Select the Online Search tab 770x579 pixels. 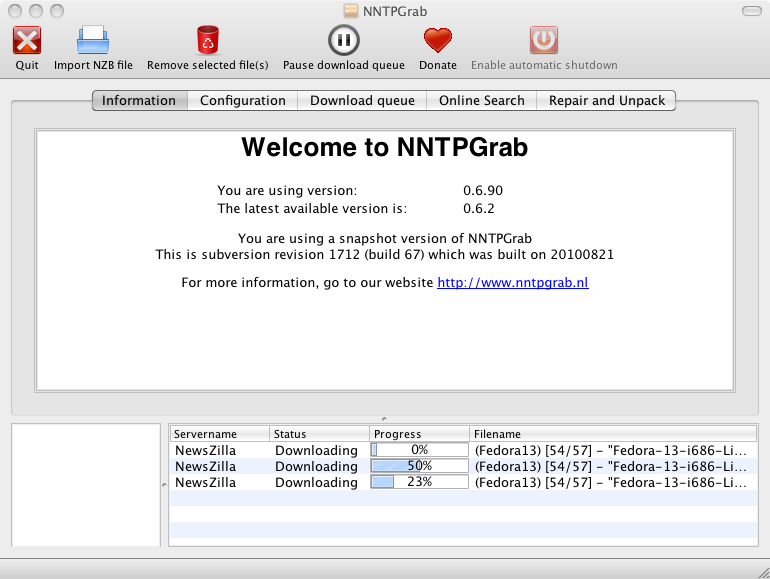481,100
